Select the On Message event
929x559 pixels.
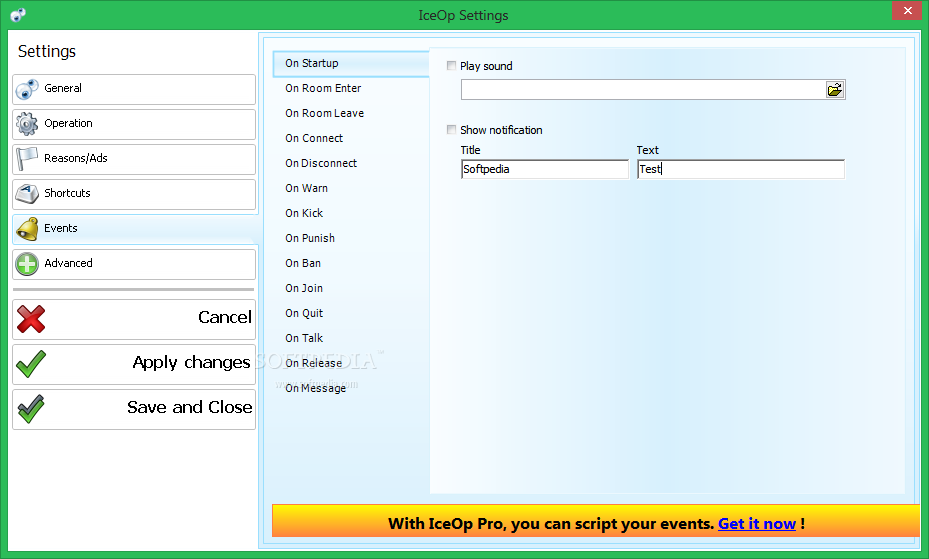[x=315, y=388]
